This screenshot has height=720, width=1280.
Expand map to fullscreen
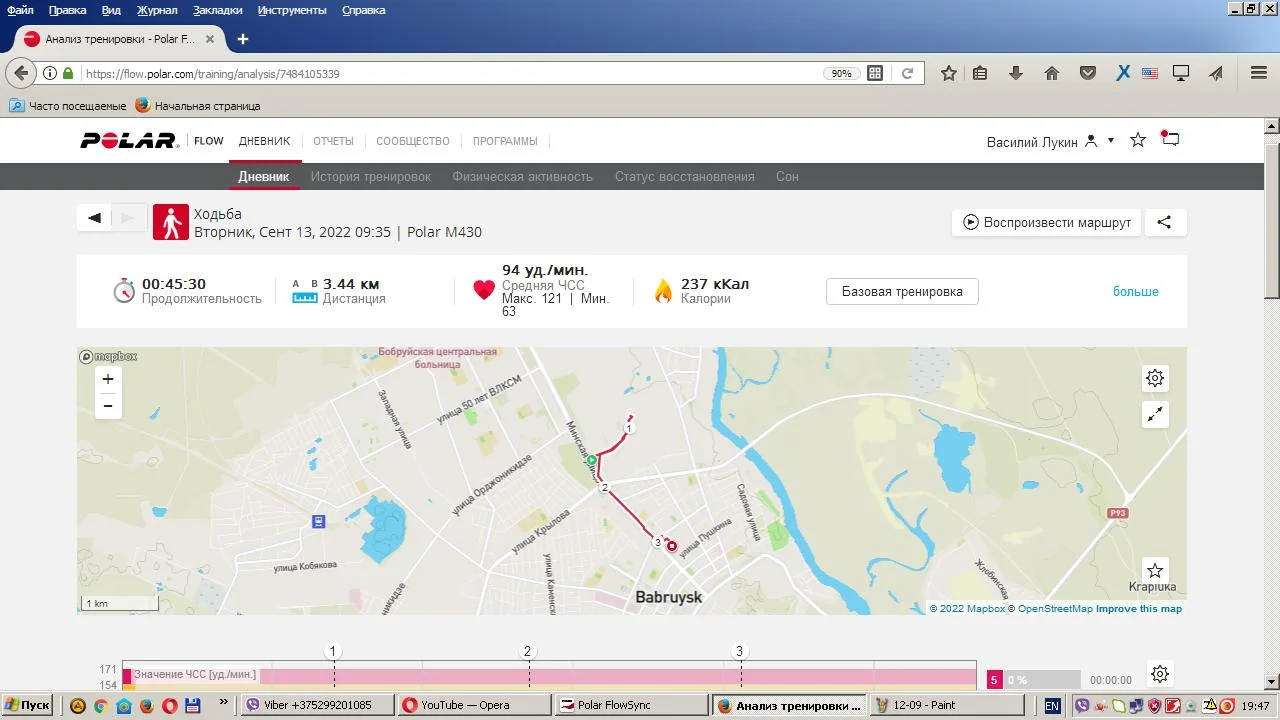(1155, 414)
